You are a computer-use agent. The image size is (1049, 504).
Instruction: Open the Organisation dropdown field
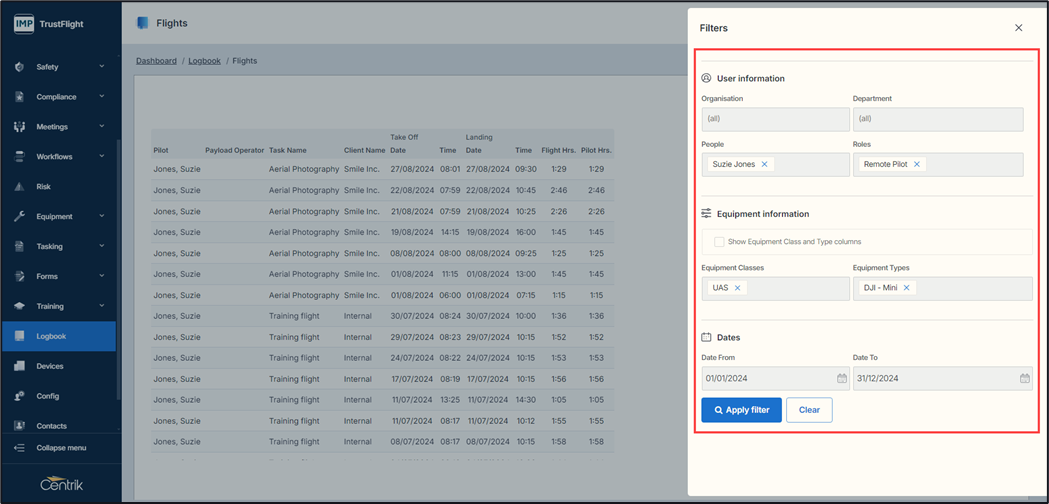pos(775,119)
